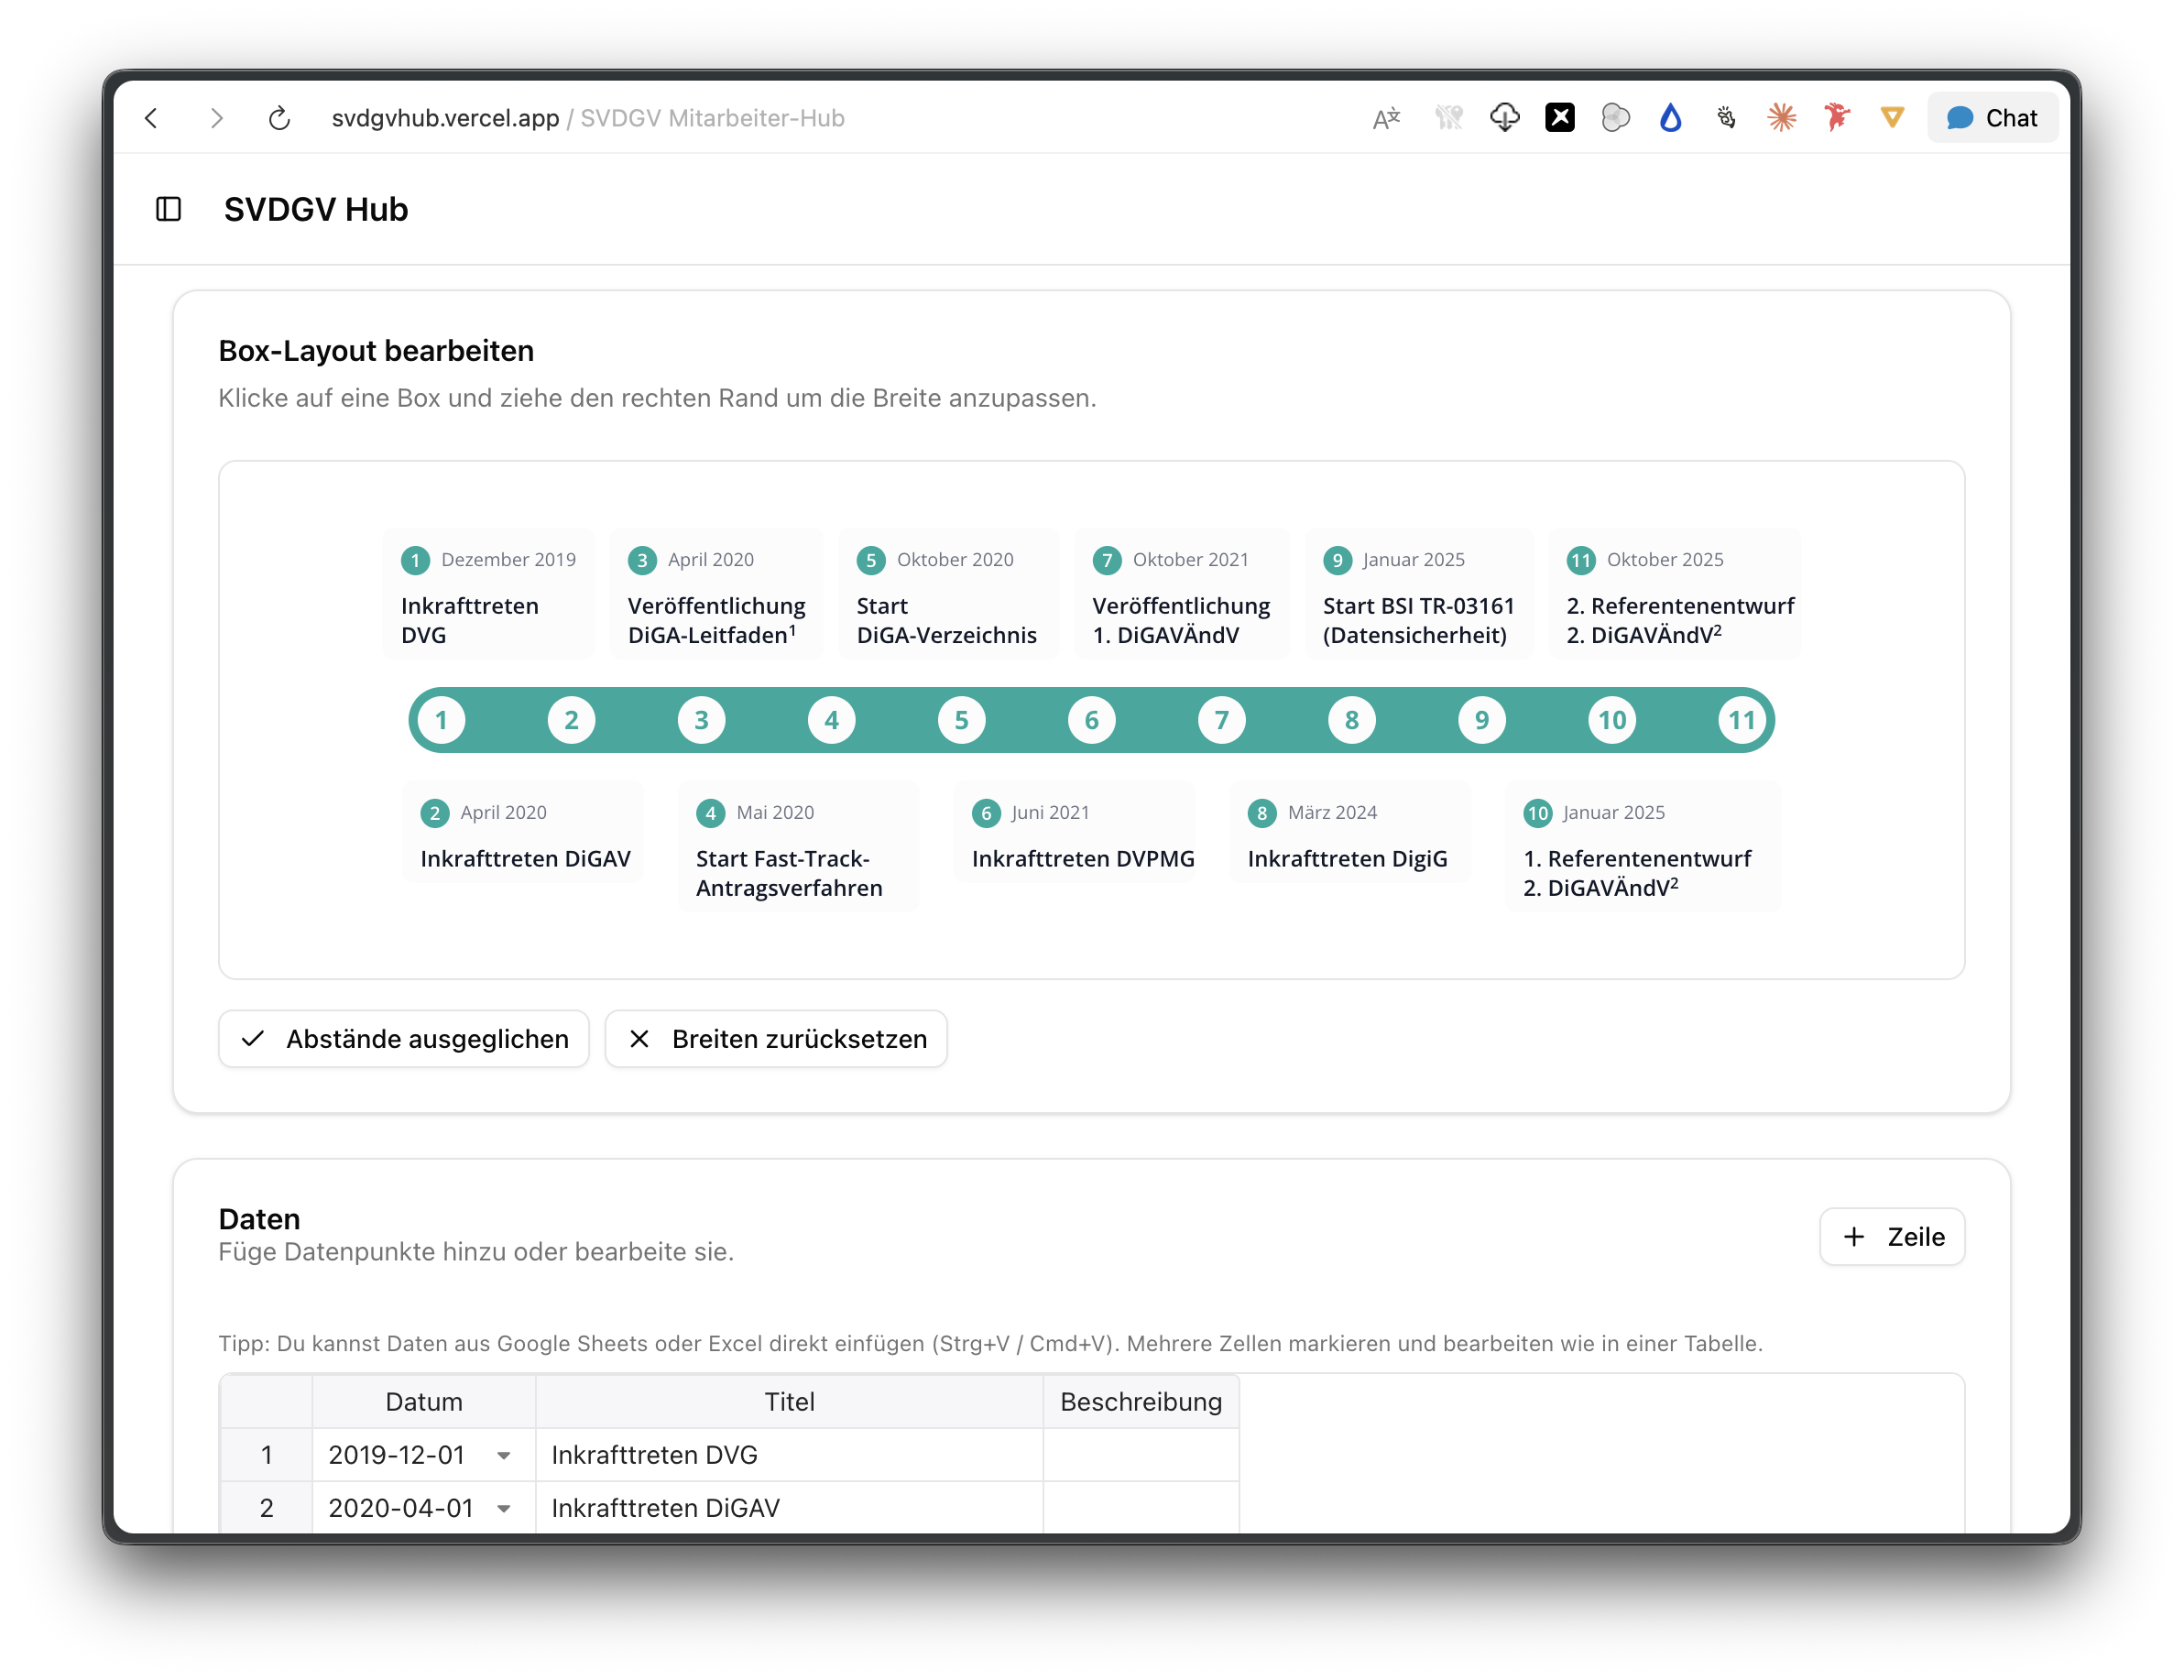Click the Titel column header
The image size is (2184, 1680).
click(x=789, y=1402)
